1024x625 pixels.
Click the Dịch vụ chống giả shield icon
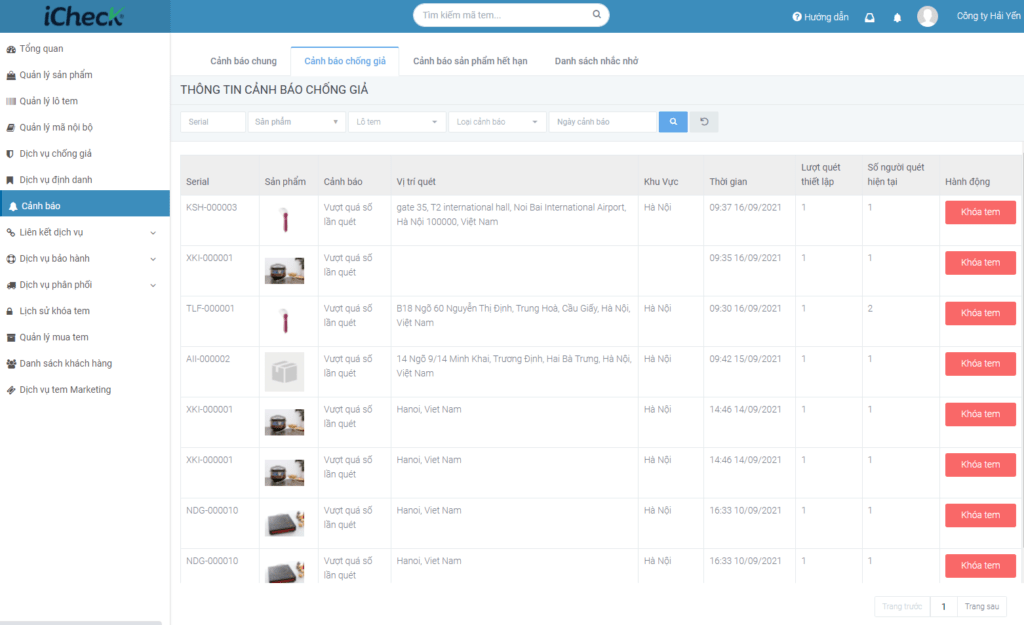click(10, 153)
